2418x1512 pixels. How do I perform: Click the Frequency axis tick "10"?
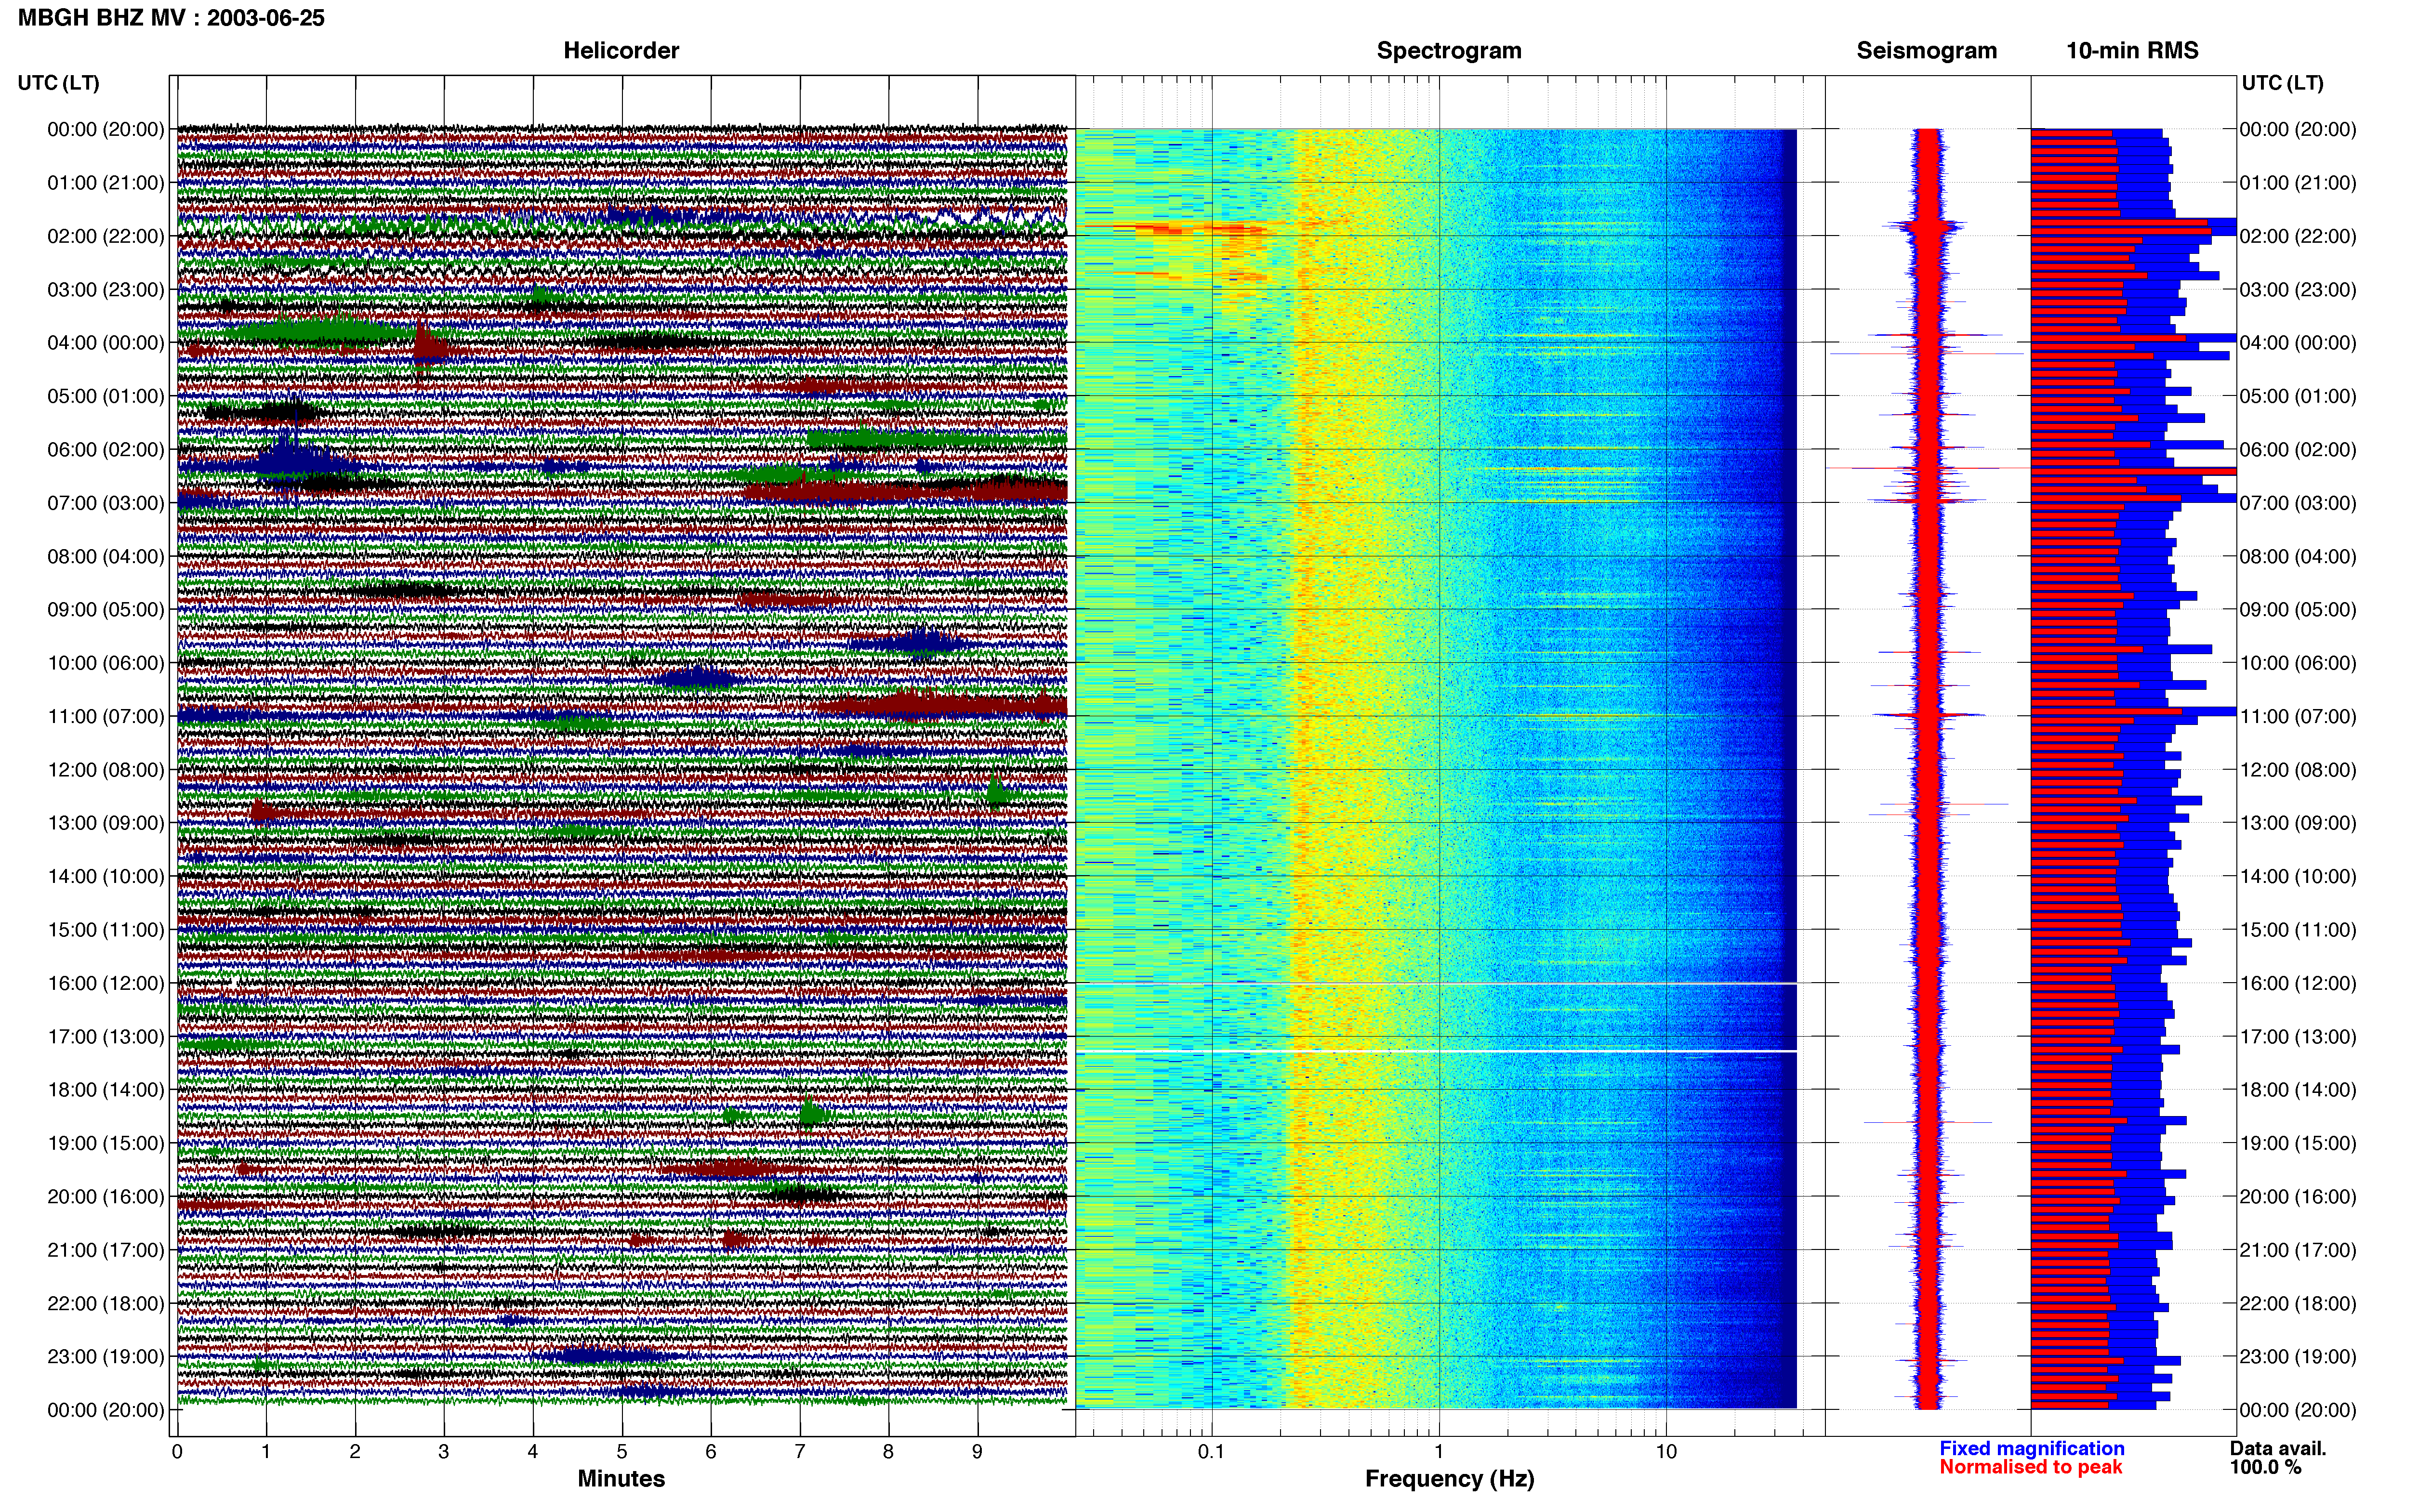[1666, 1452]
